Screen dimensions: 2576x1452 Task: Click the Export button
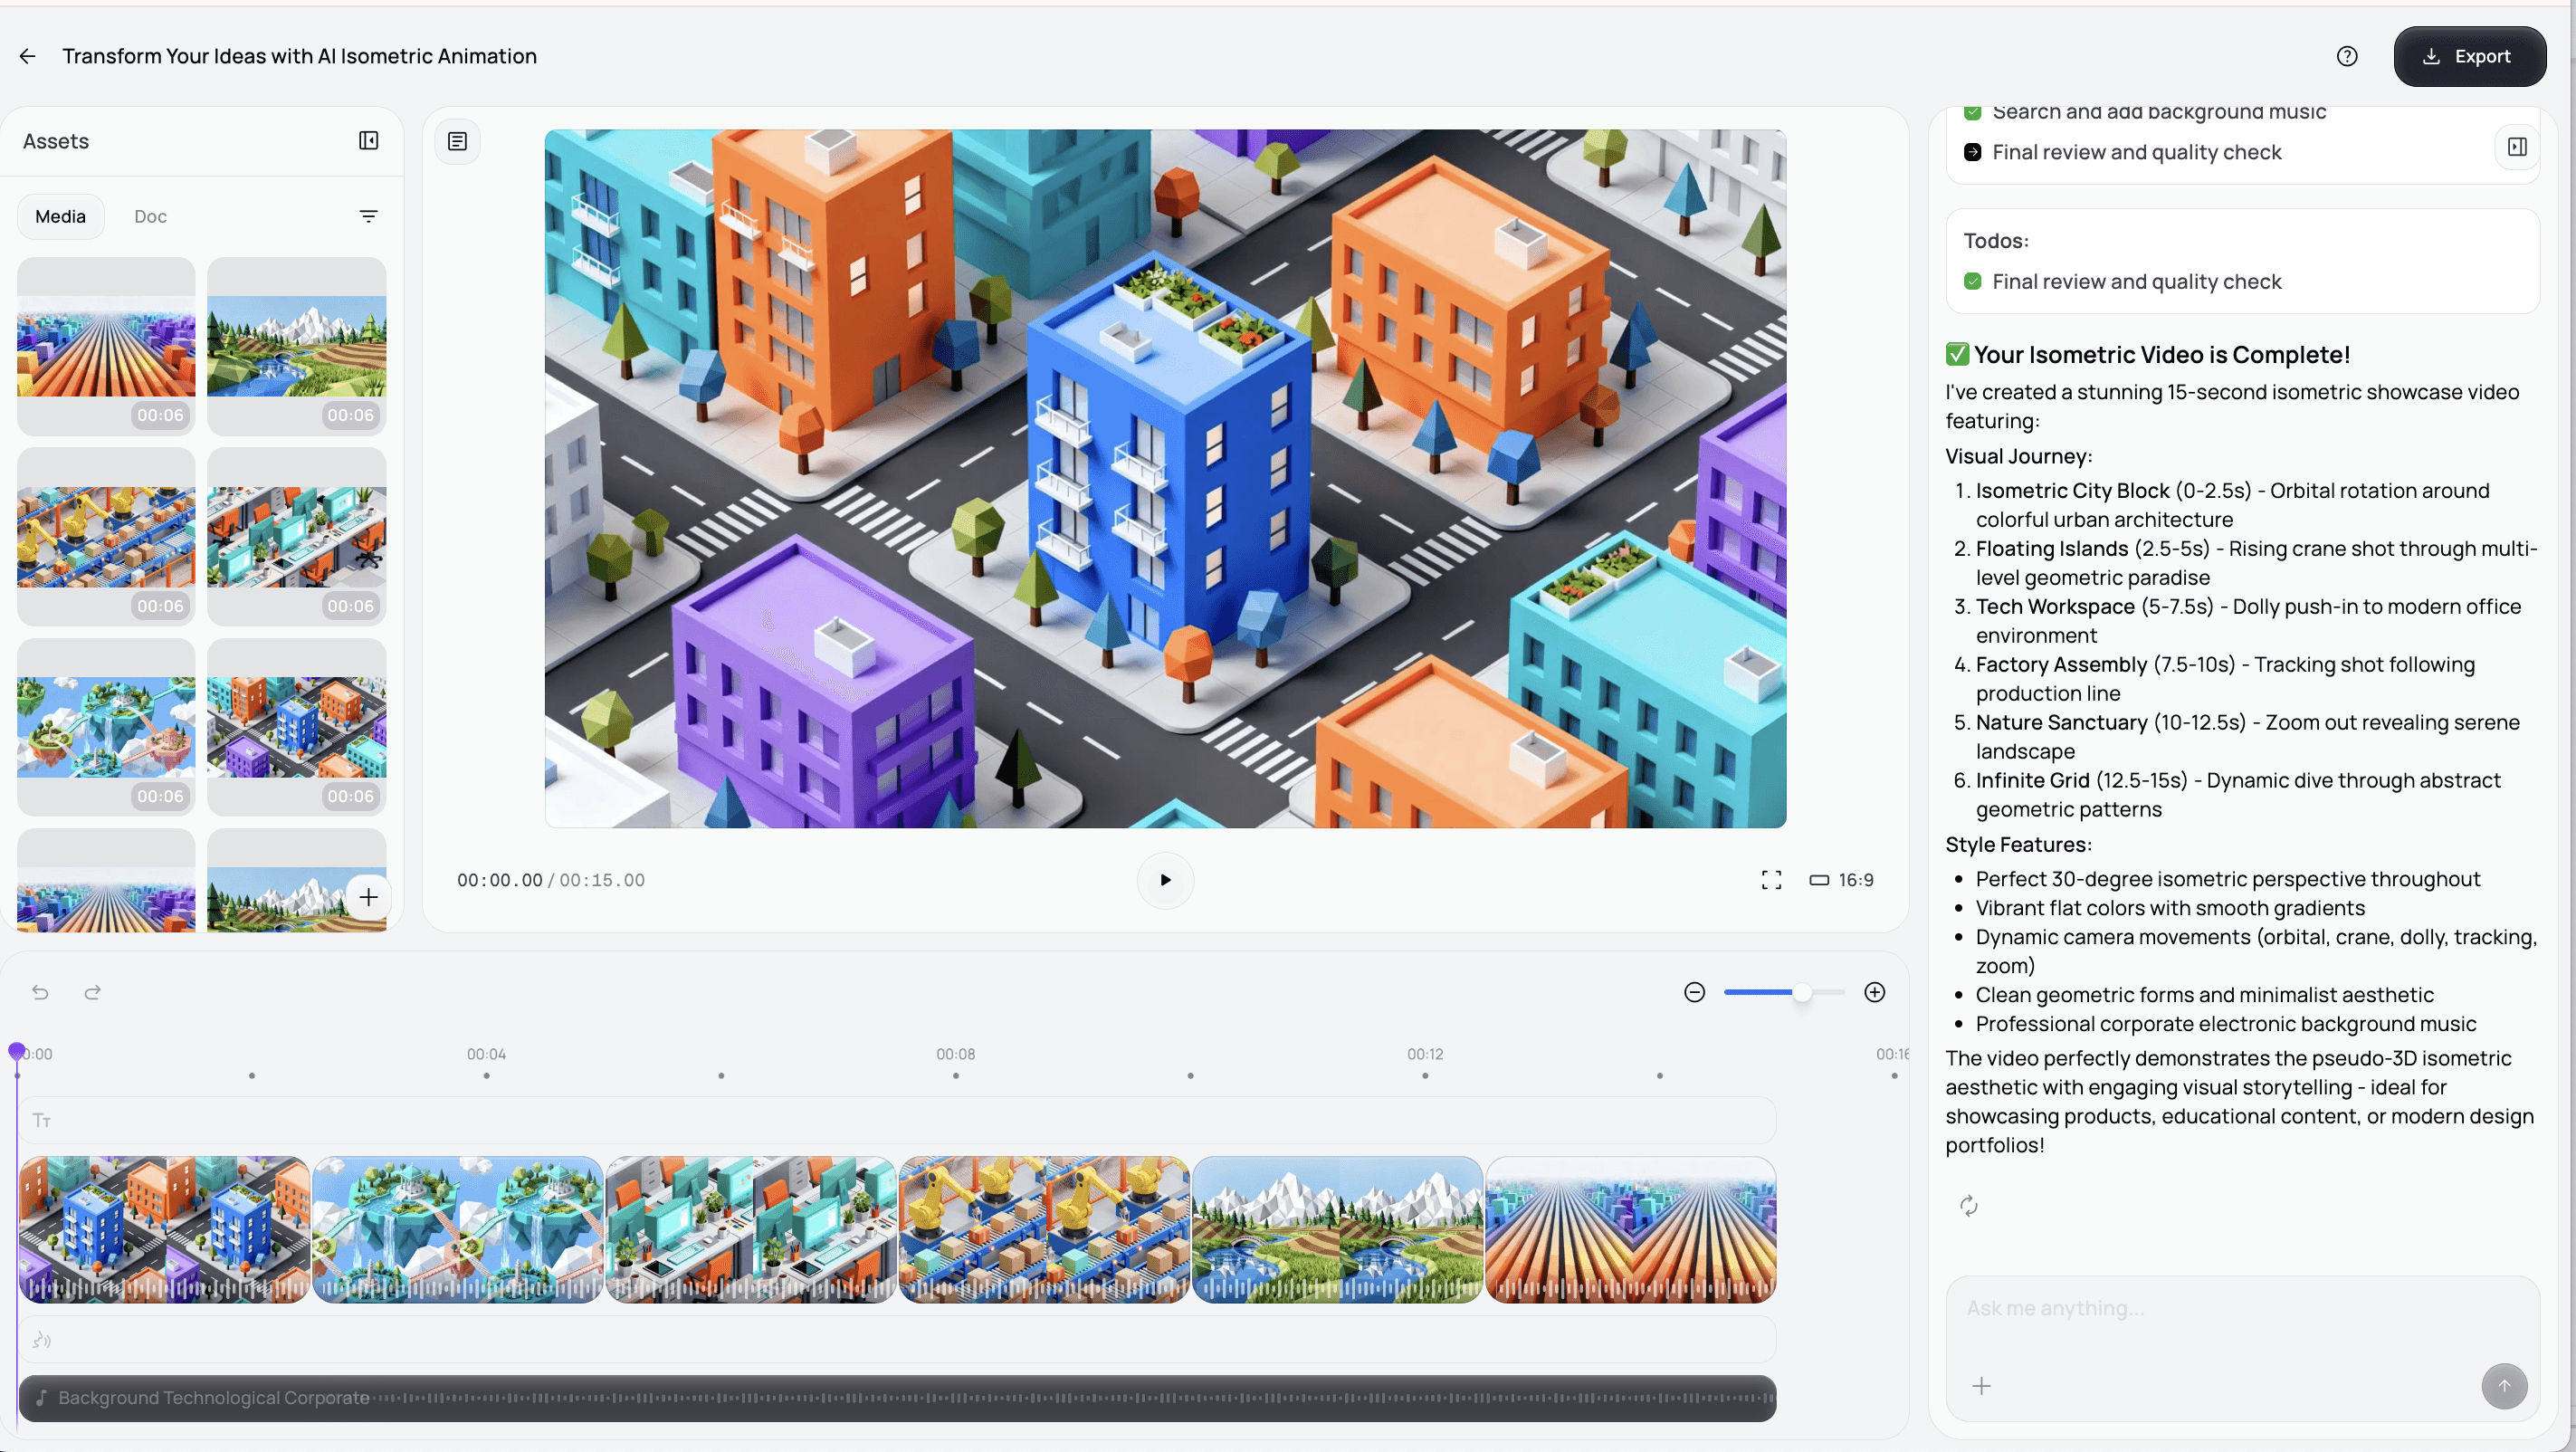click(2469, 56)
